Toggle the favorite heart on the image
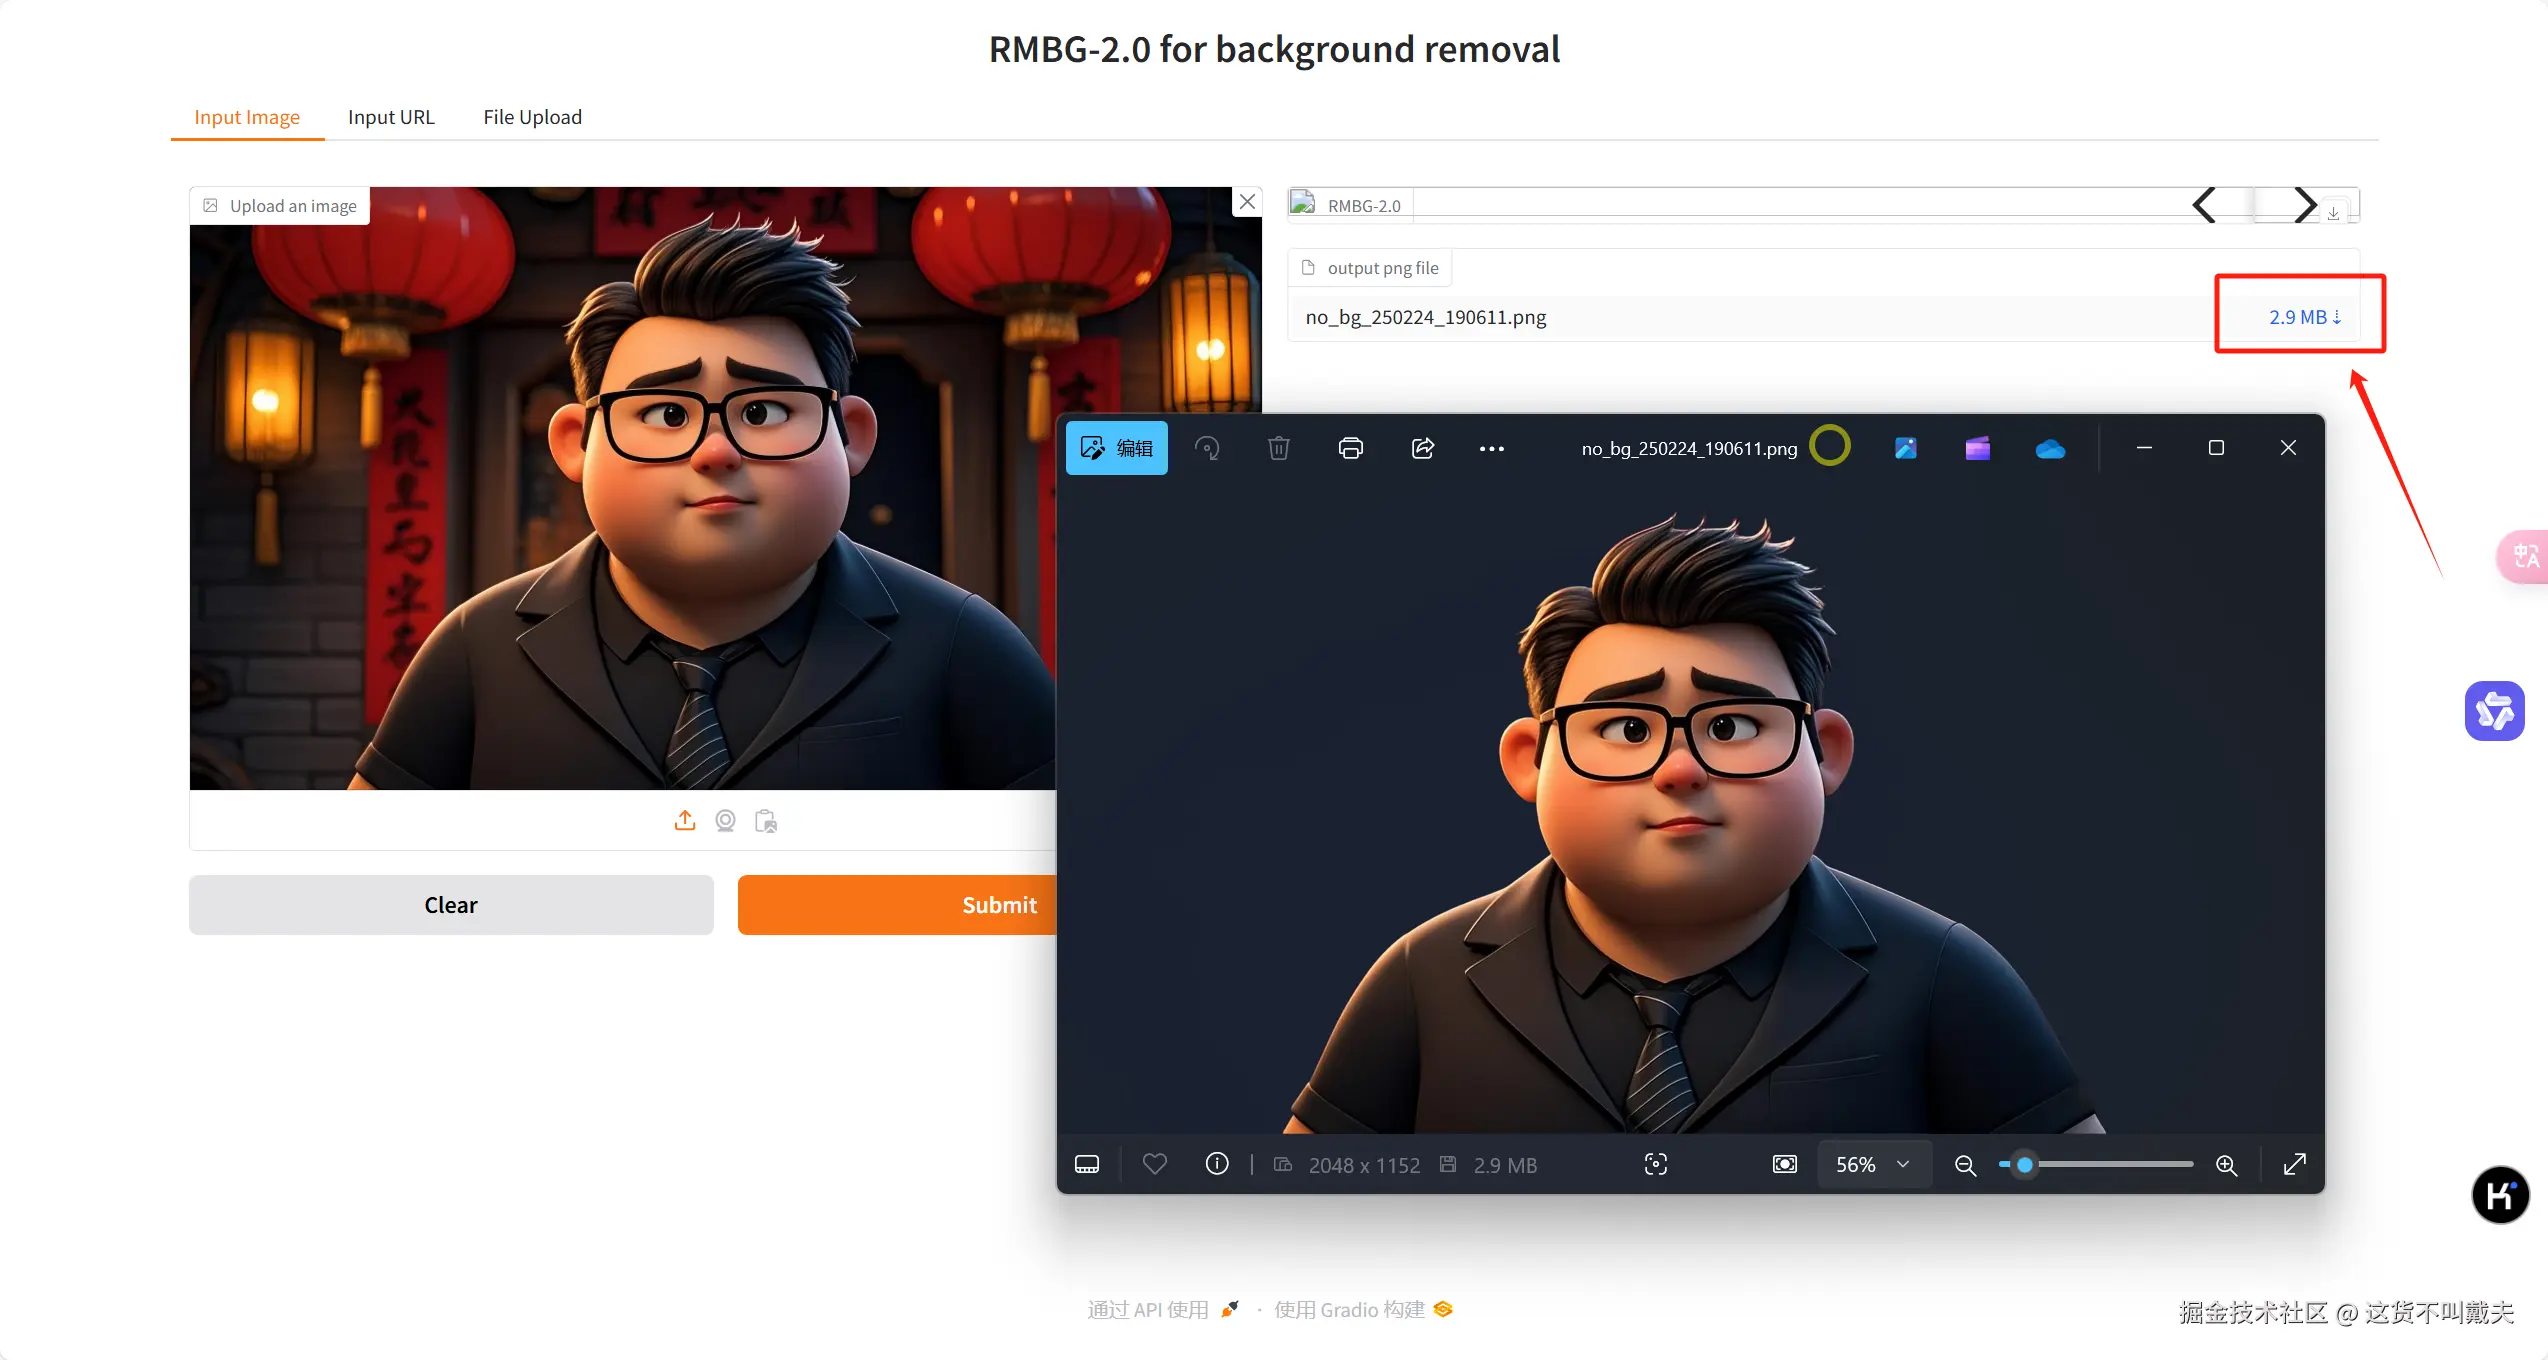 tap(1155, 1164)
